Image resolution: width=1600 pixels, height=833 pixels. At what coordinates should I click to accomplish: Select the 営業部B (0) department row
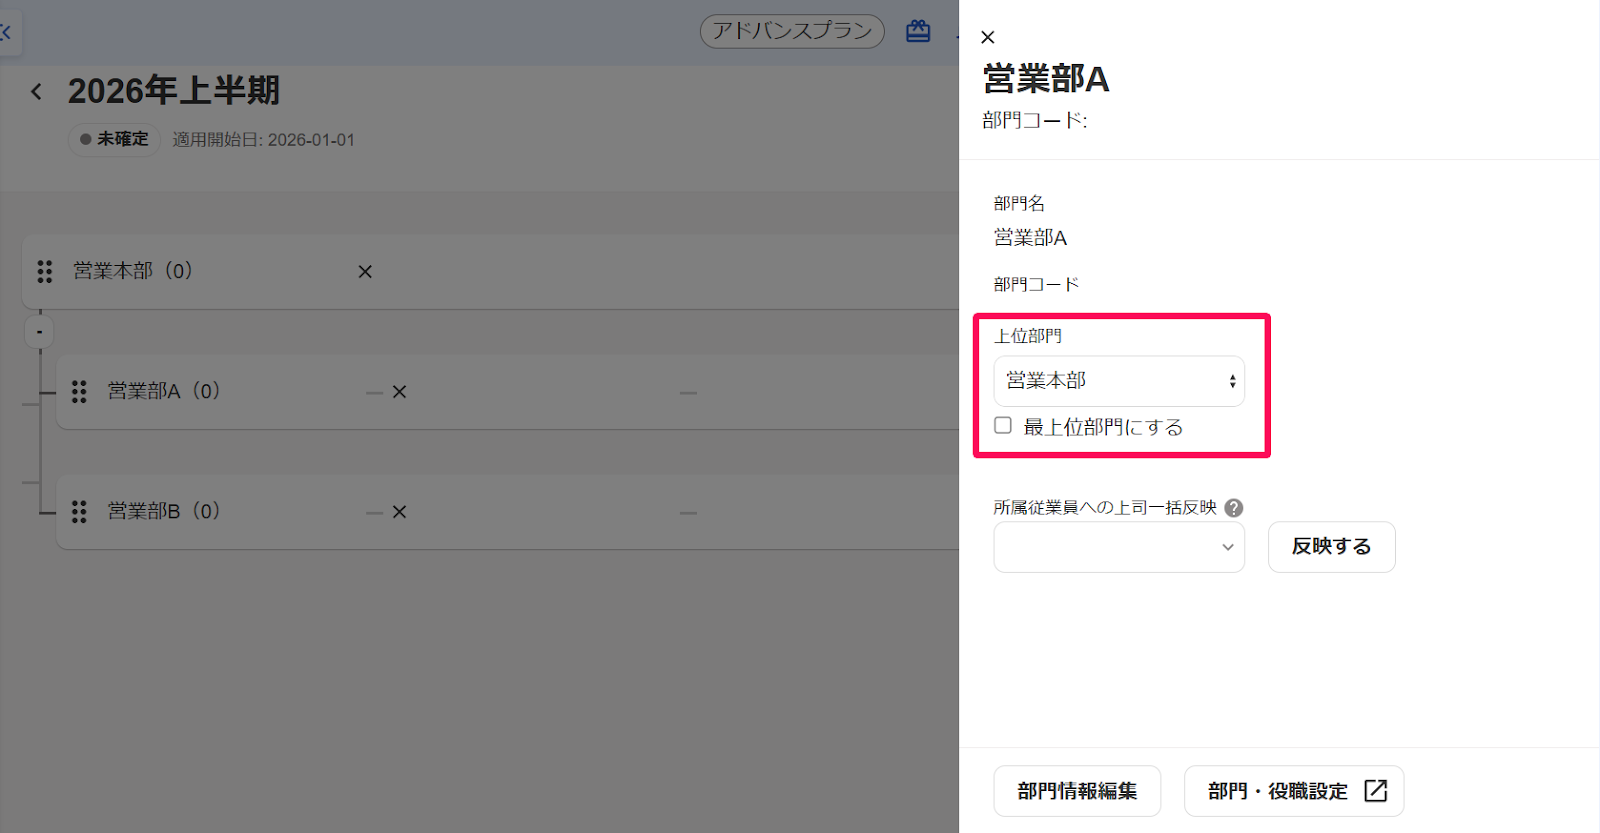pos(508,512)
